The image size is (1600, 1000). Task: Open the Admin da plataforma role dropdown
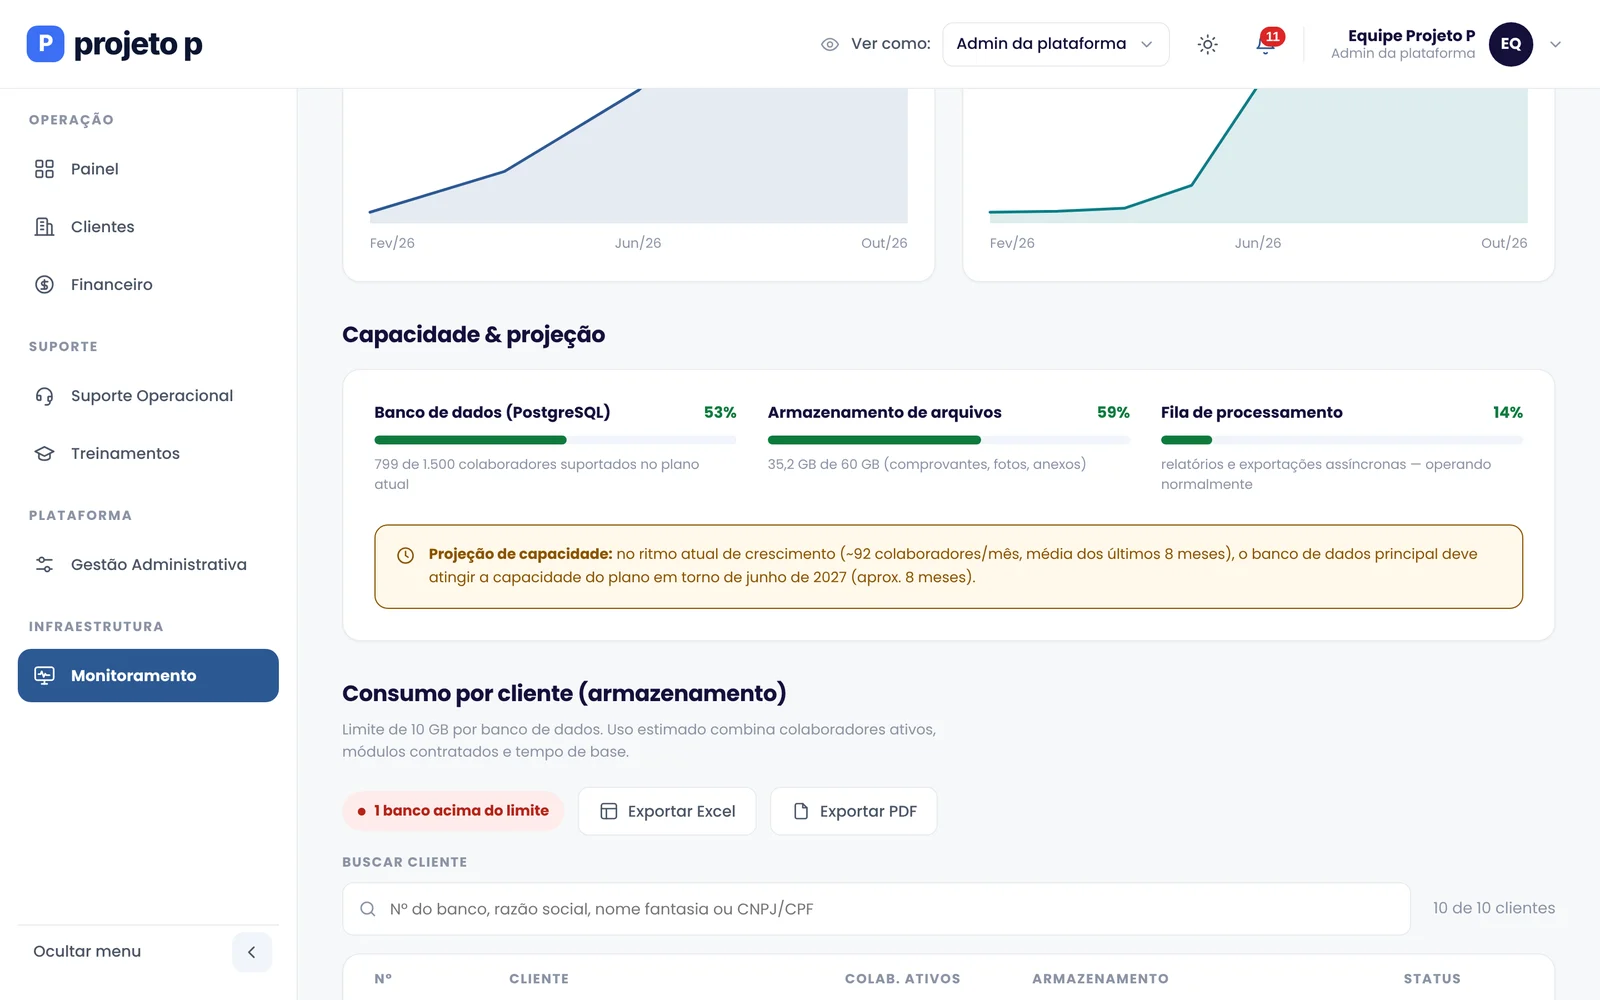[x=1055, y=44]
